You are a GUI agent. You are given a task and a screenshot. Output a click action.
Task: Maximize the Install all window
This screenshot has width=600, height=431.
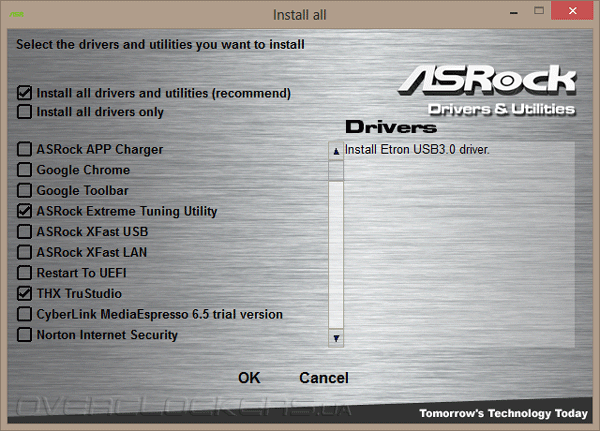[x=539, y=11]
